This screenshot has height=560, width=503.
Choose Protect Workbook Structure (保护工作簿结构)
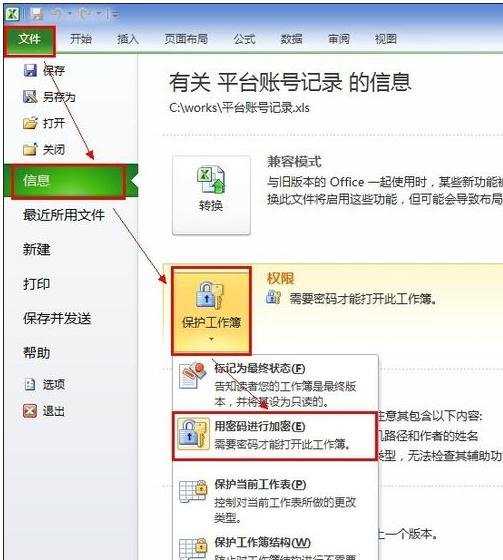pos(275,548)
